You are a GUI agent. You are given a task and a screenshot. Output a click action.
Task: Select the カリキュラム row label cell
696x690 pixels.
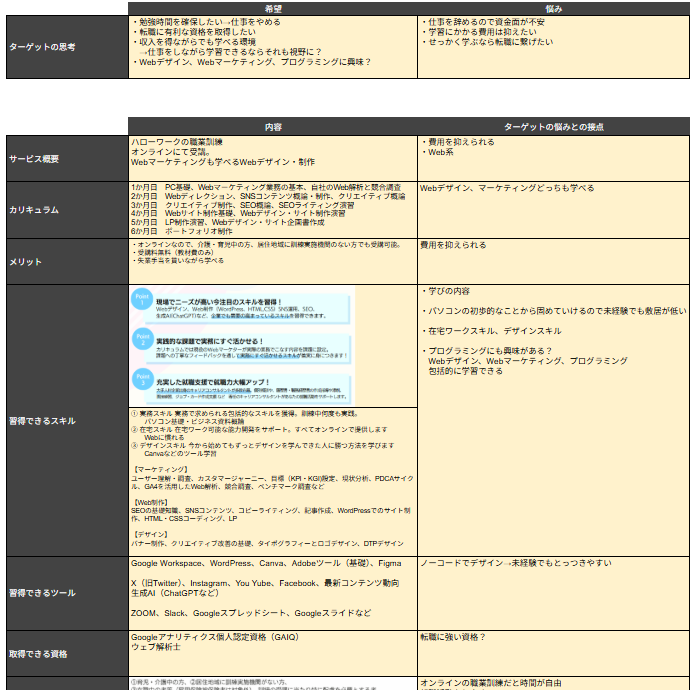coord(66,210)
